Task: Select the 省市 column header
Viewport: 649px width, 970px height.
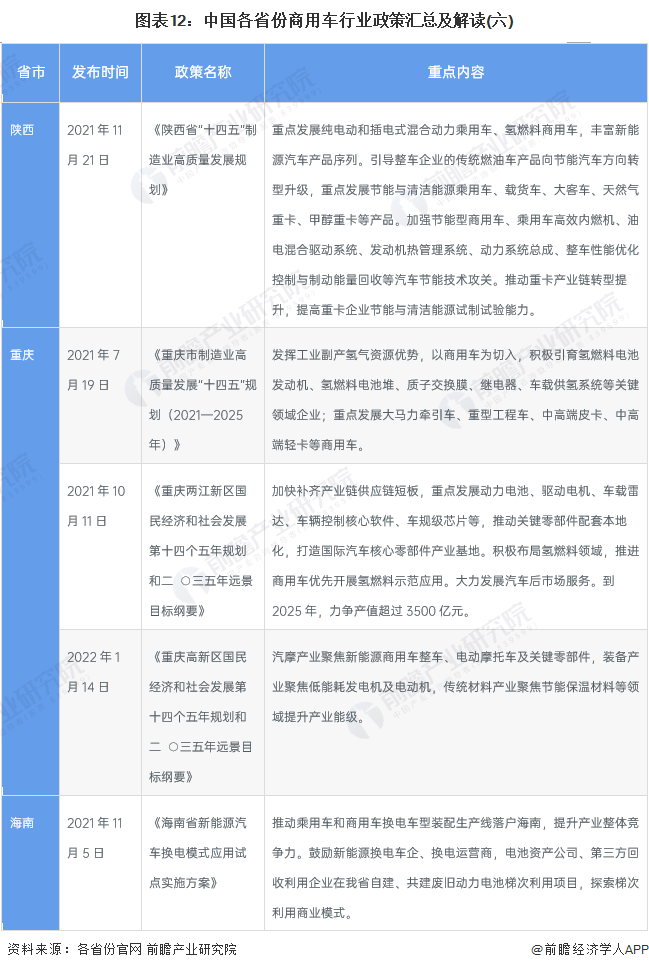Action: tap(30, 72)
